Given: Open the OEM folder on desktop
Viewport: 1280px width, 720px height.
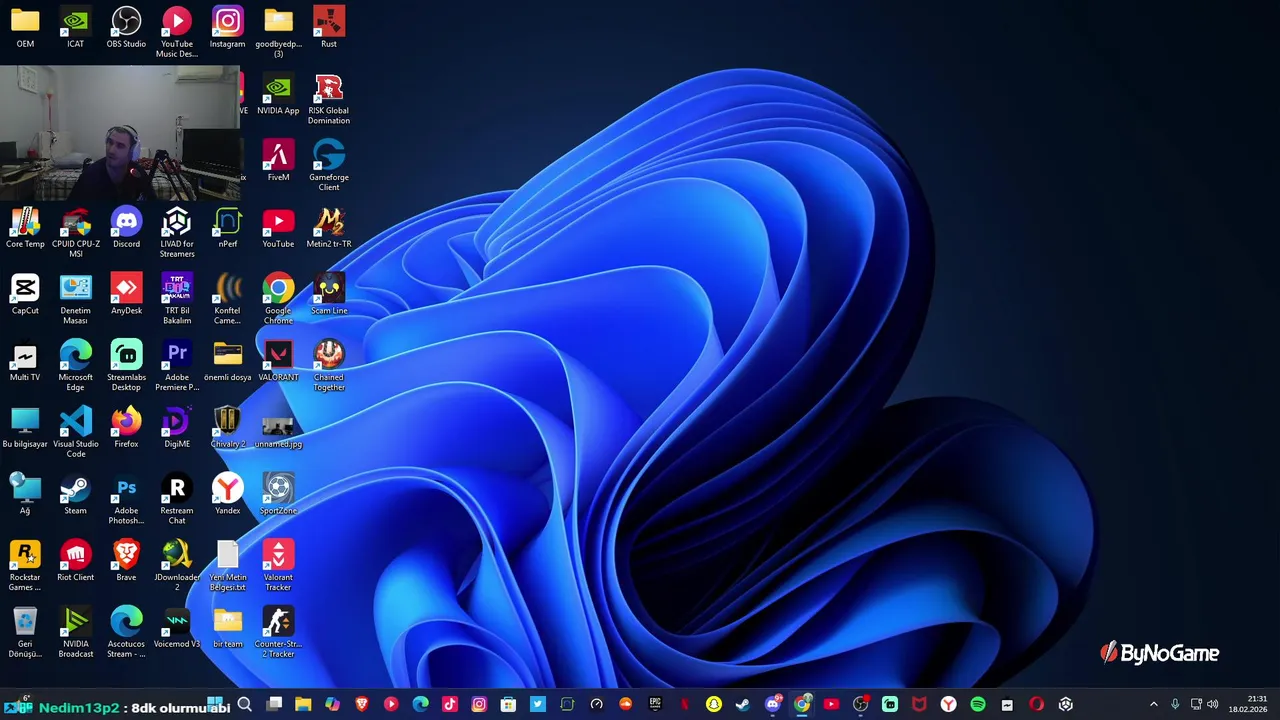Looking at the screenshot, I should [x=25, y=27].
